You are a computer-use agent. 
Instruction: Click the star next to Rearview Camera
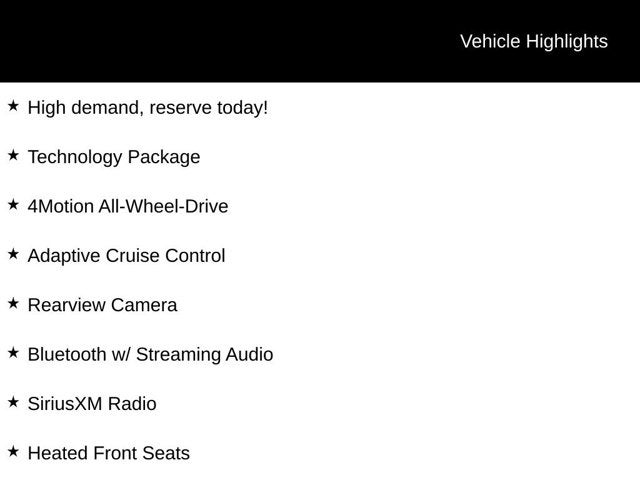tap(13, 303)
